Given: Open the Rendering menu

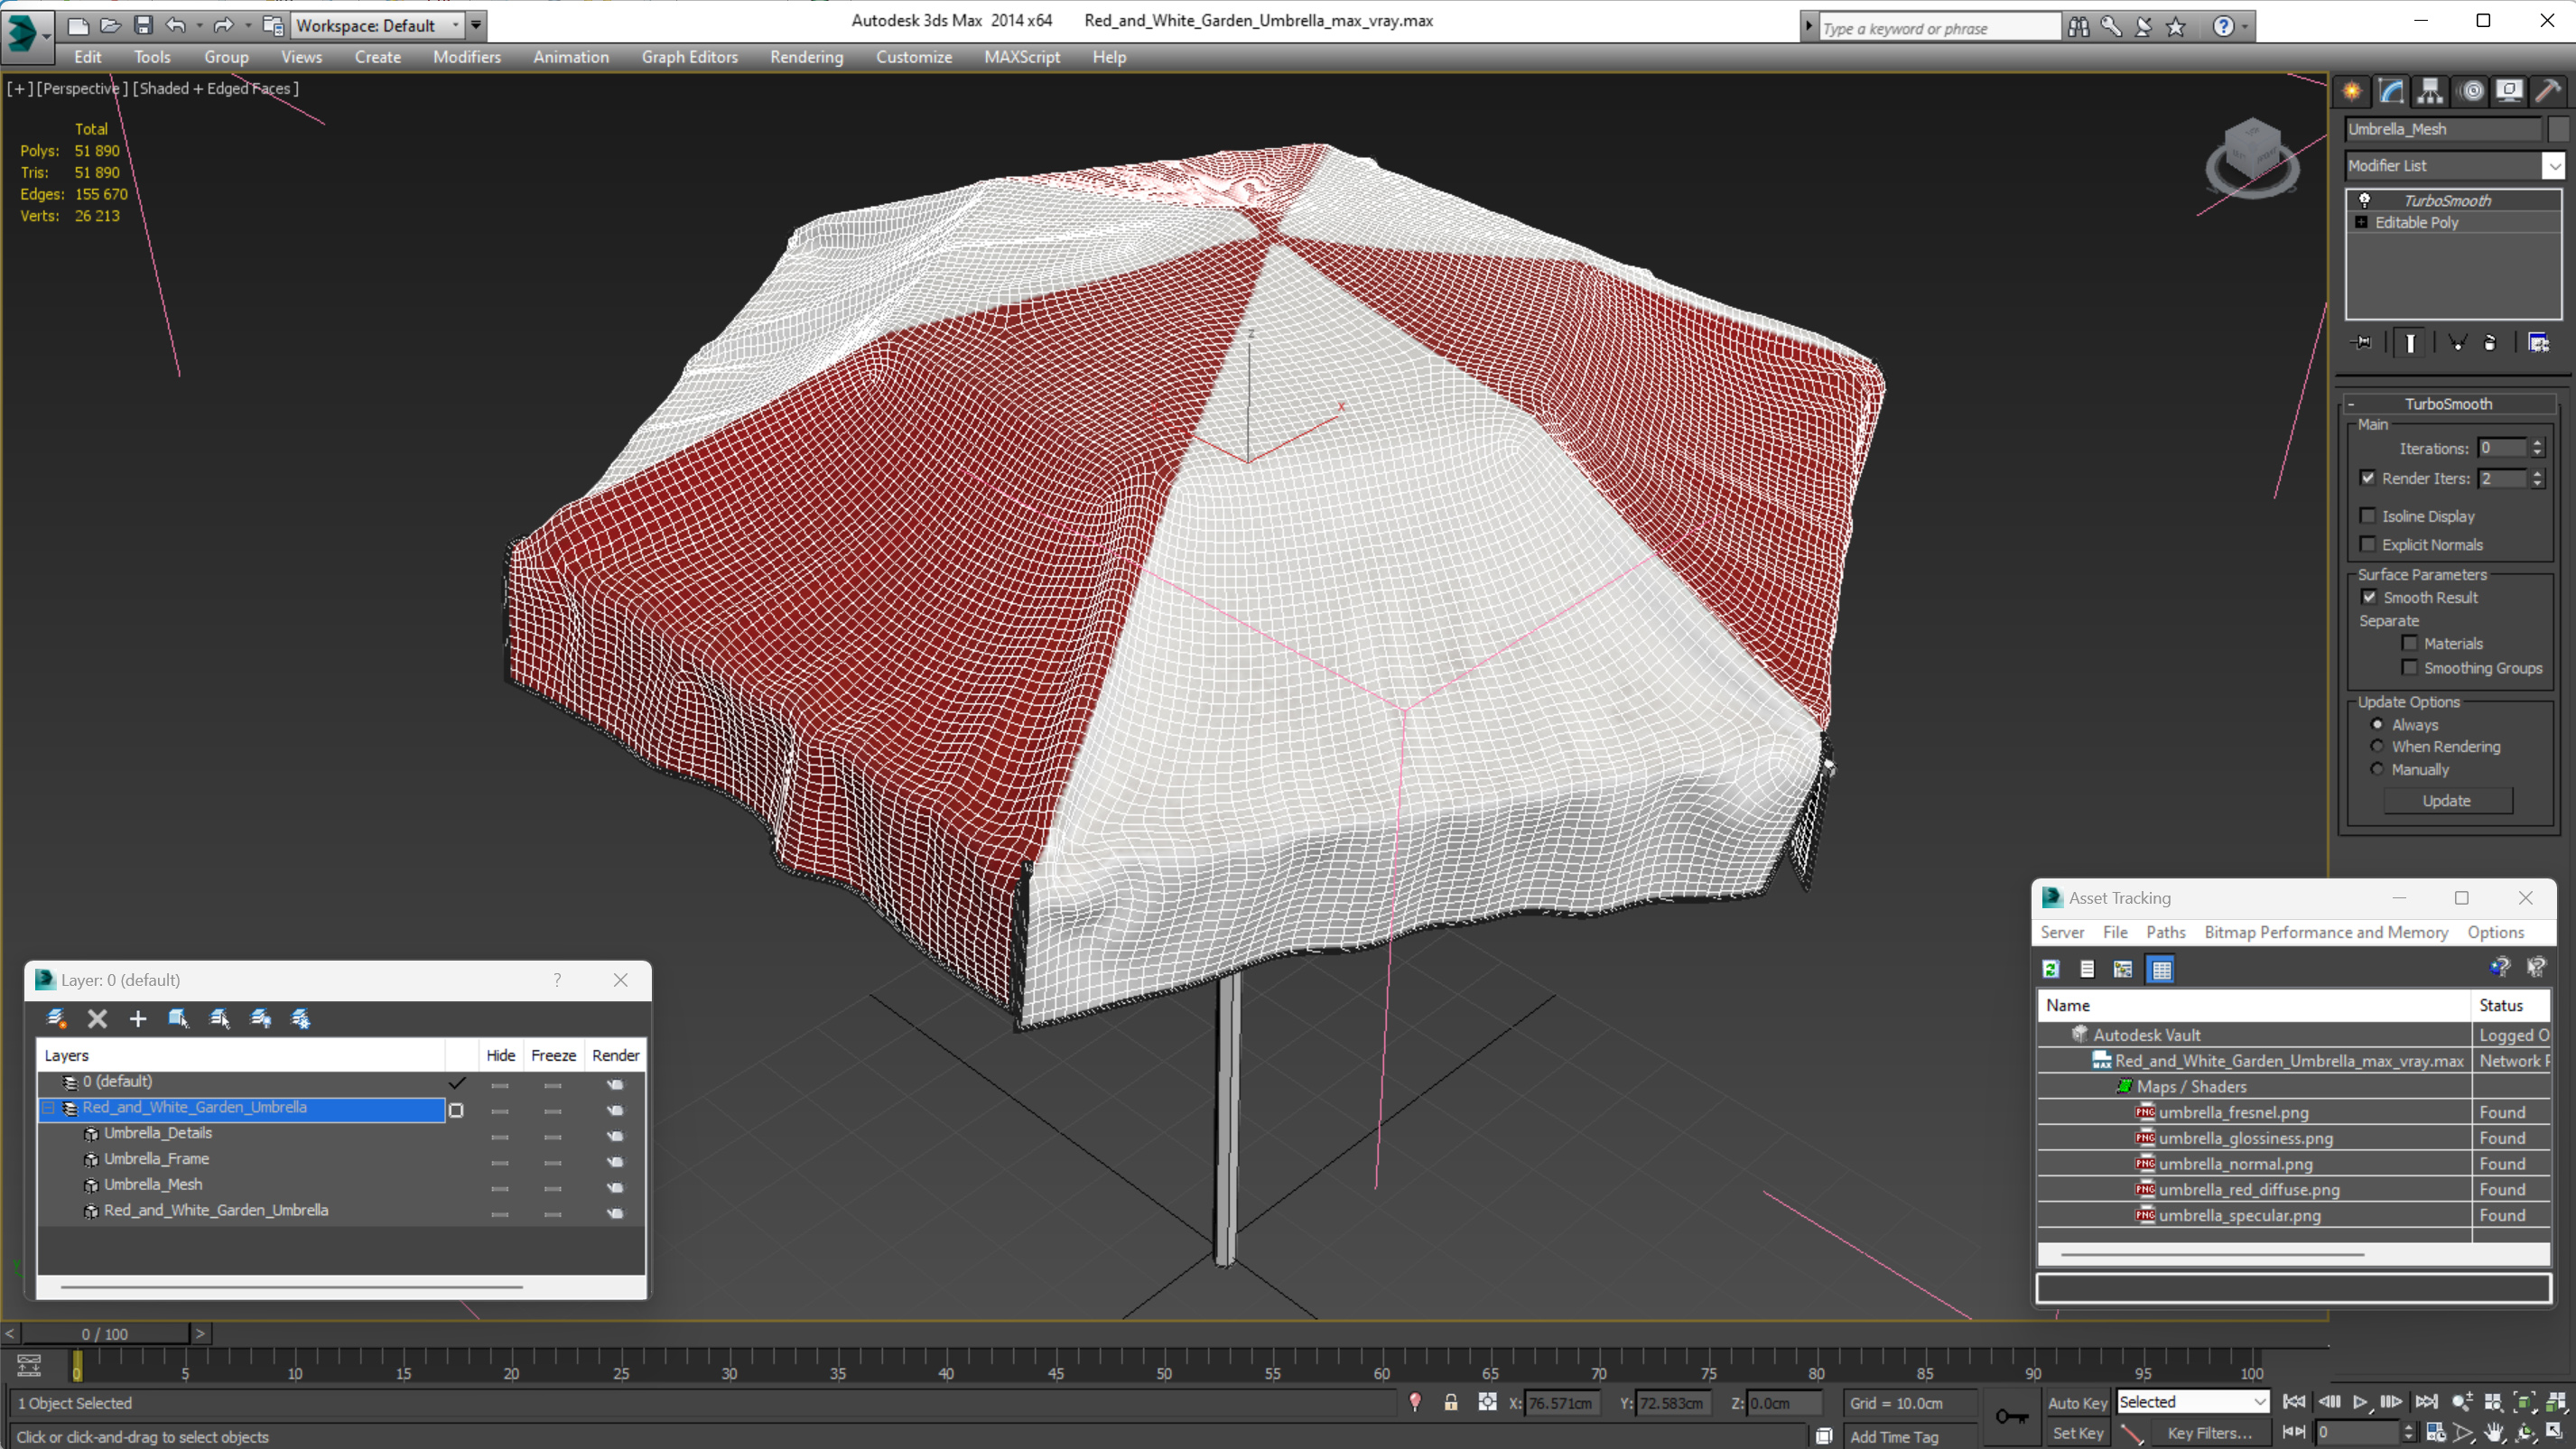Looking at the screenshot, I should (806, 57).
